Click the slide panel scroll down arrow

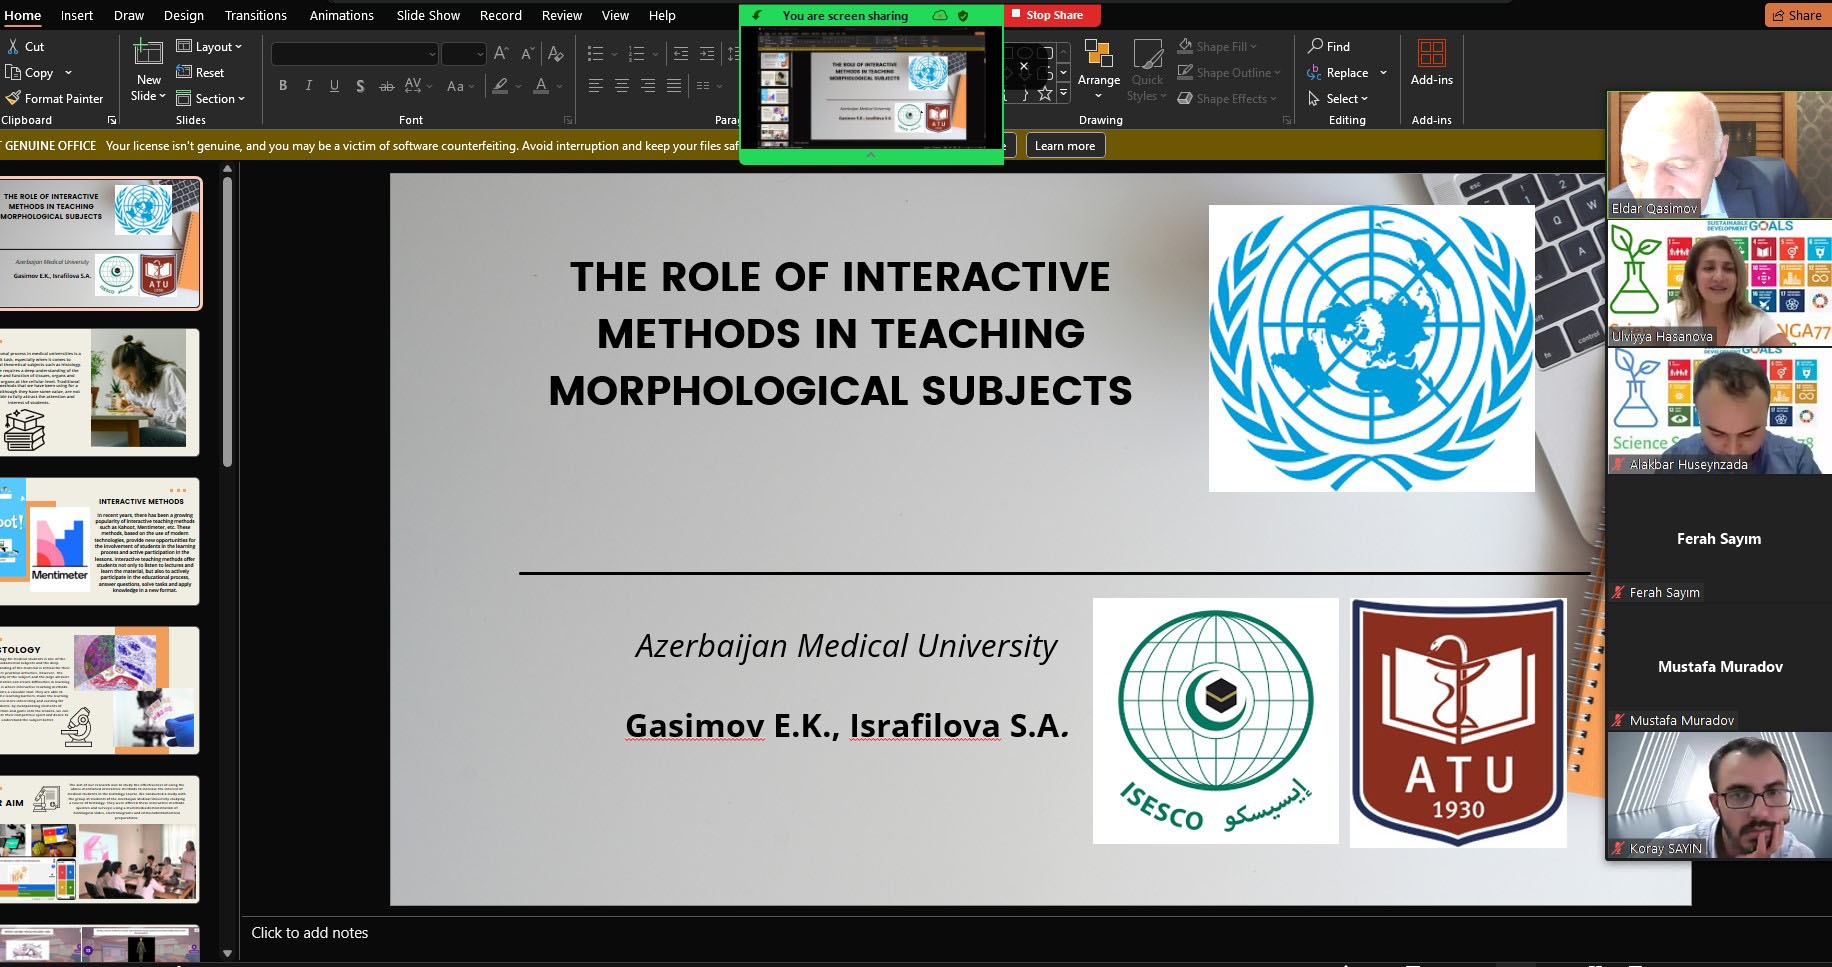click(x=227, y=953)
